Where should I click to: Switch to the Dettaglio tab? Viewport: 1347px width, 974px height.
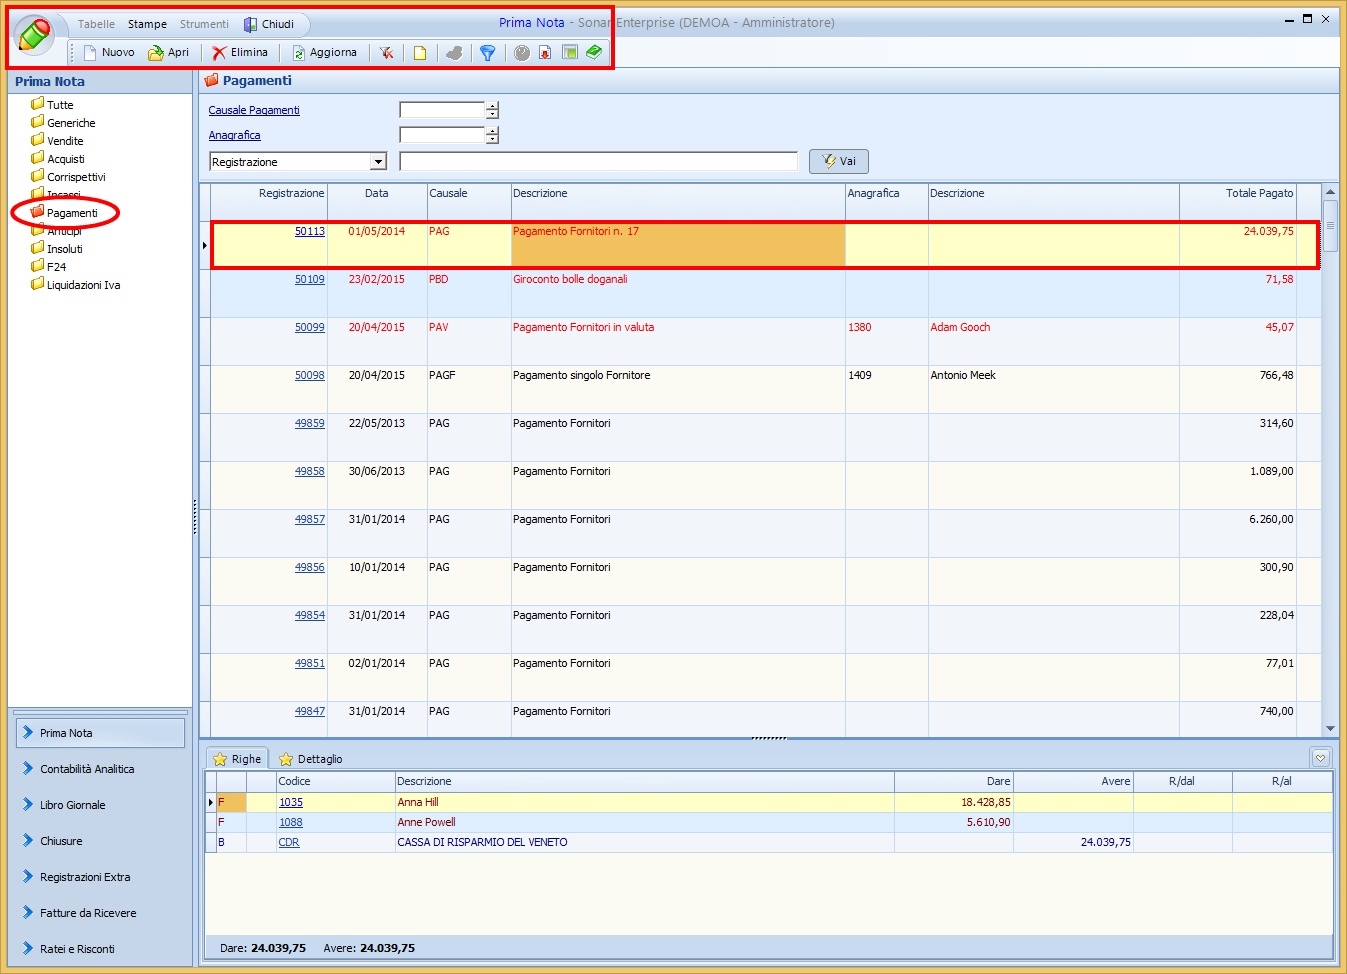(x=310, y=759)
